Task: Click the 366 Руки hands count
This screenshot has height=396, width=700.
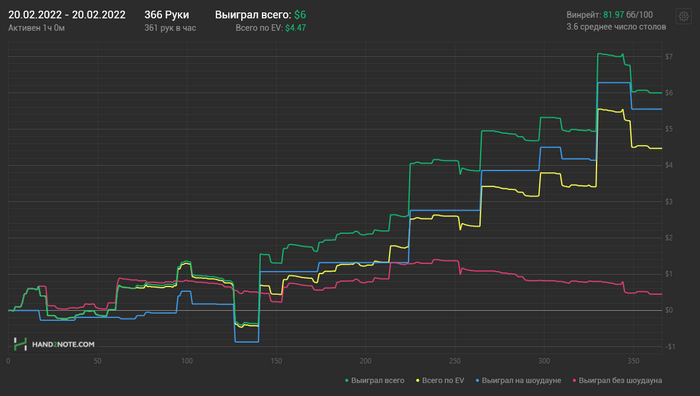Action: point(167,15)
